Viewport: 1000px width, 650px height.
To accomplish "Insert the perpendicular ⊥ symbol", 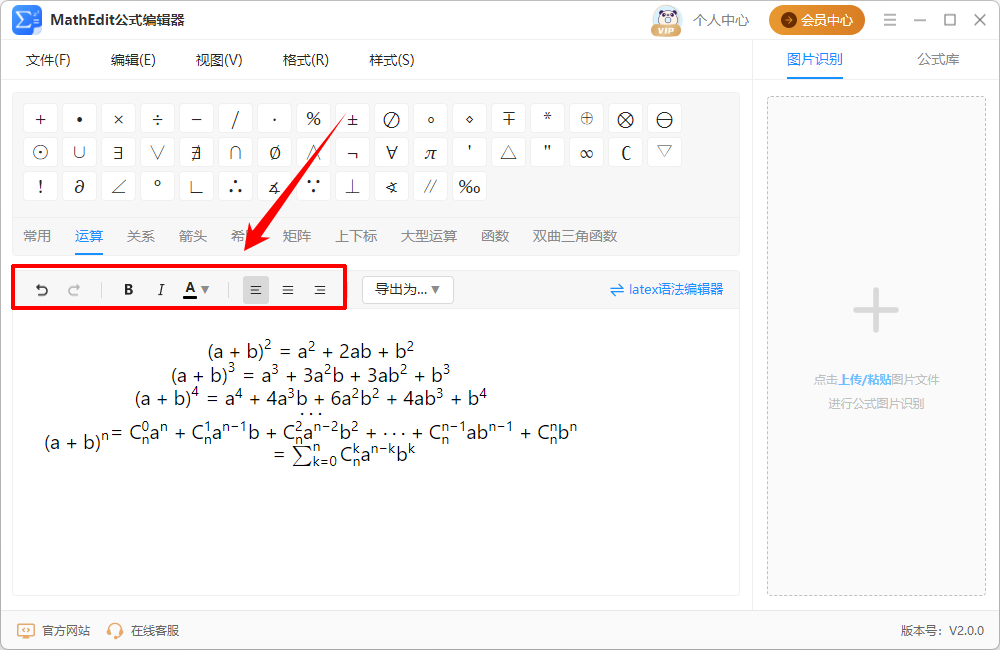I will [352, 187].
